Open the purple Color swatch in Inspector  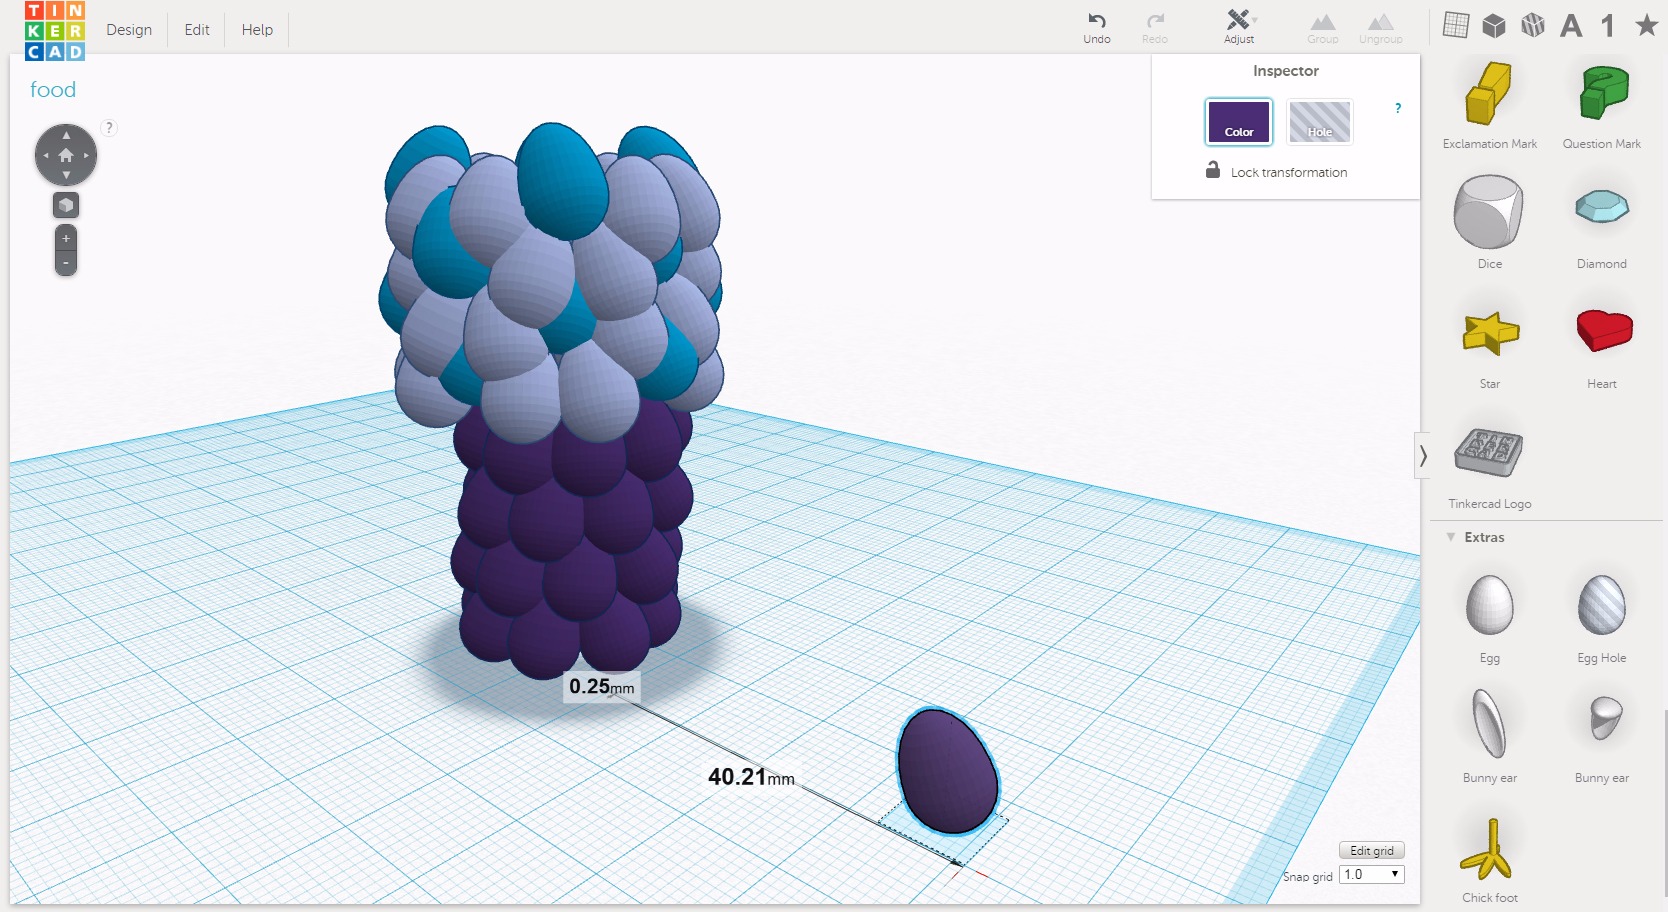tap(1239, 122)
